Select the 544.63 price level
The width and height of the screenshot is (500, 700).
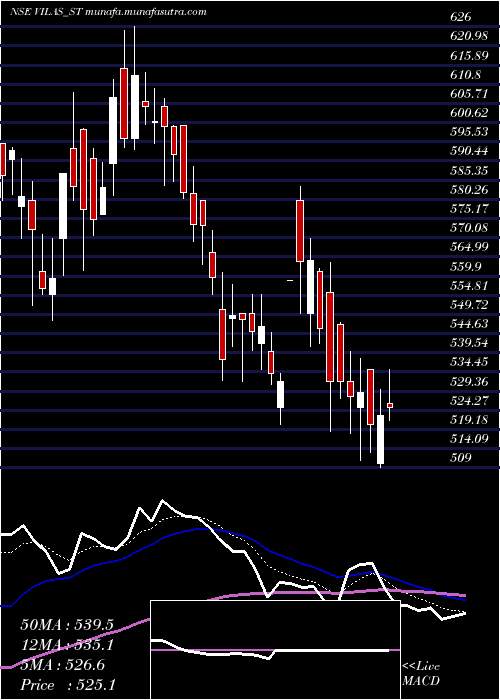point(469,324)
